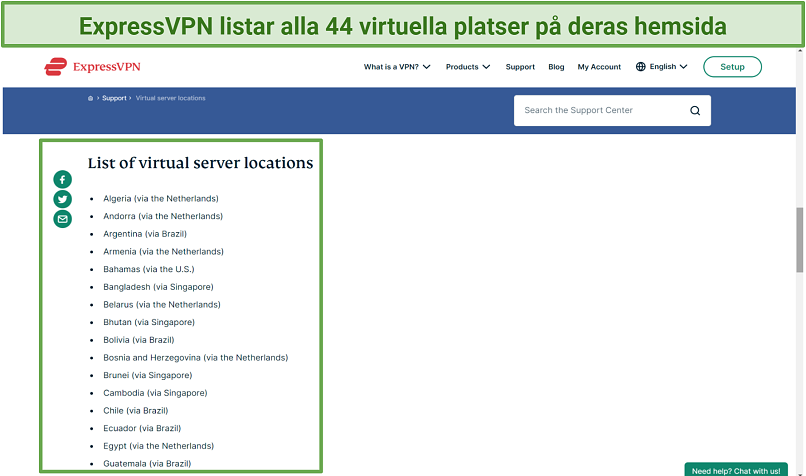Viewport: 806px width, 476px height.
Task: Select Chile (via Brazil) entry
Action: (x=136, y=411)
